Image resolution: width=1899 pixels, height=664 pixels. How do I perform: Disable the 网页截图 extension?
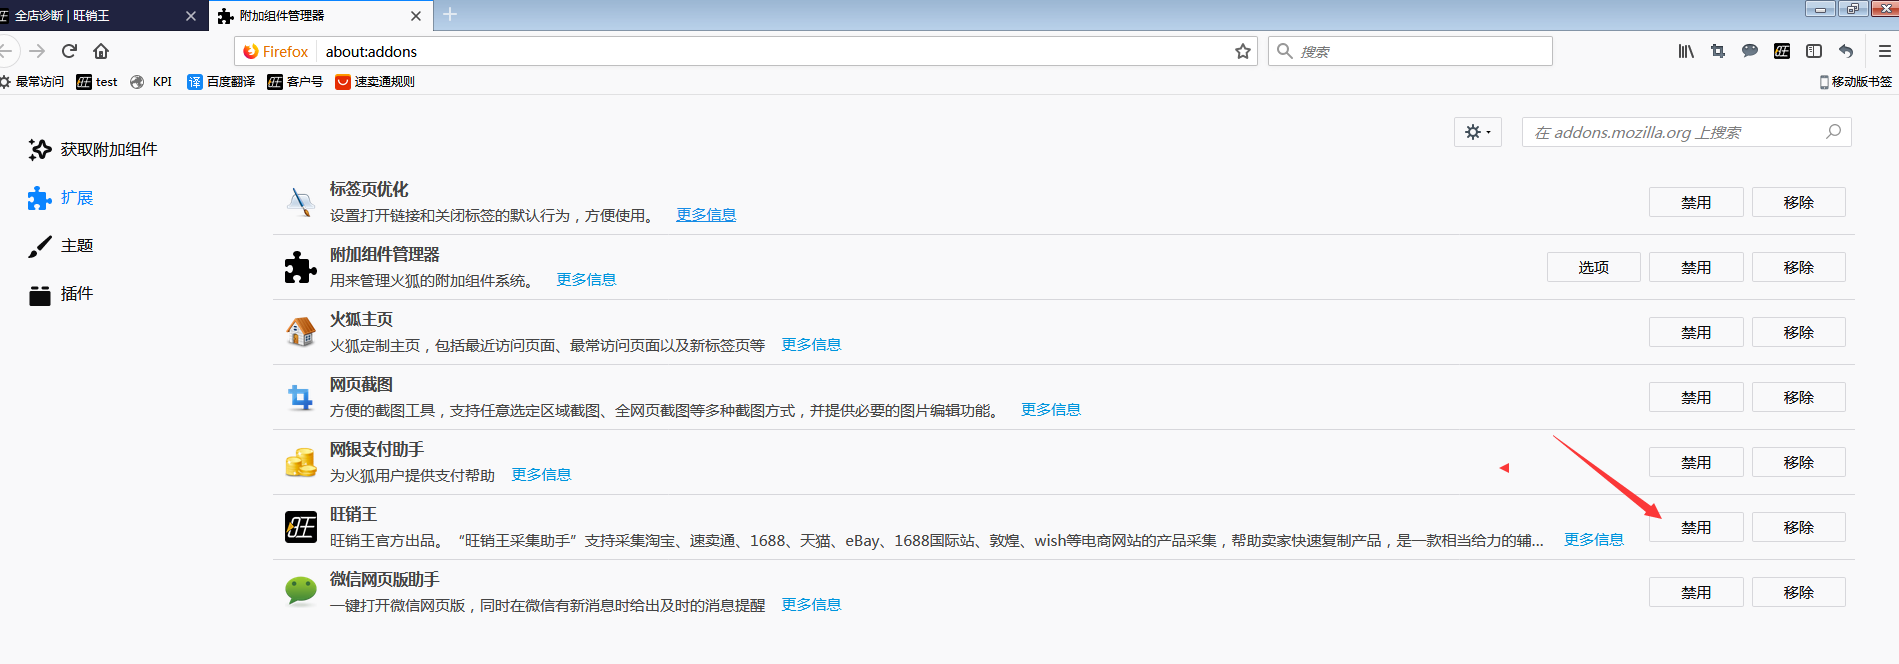click(1696, 397)
